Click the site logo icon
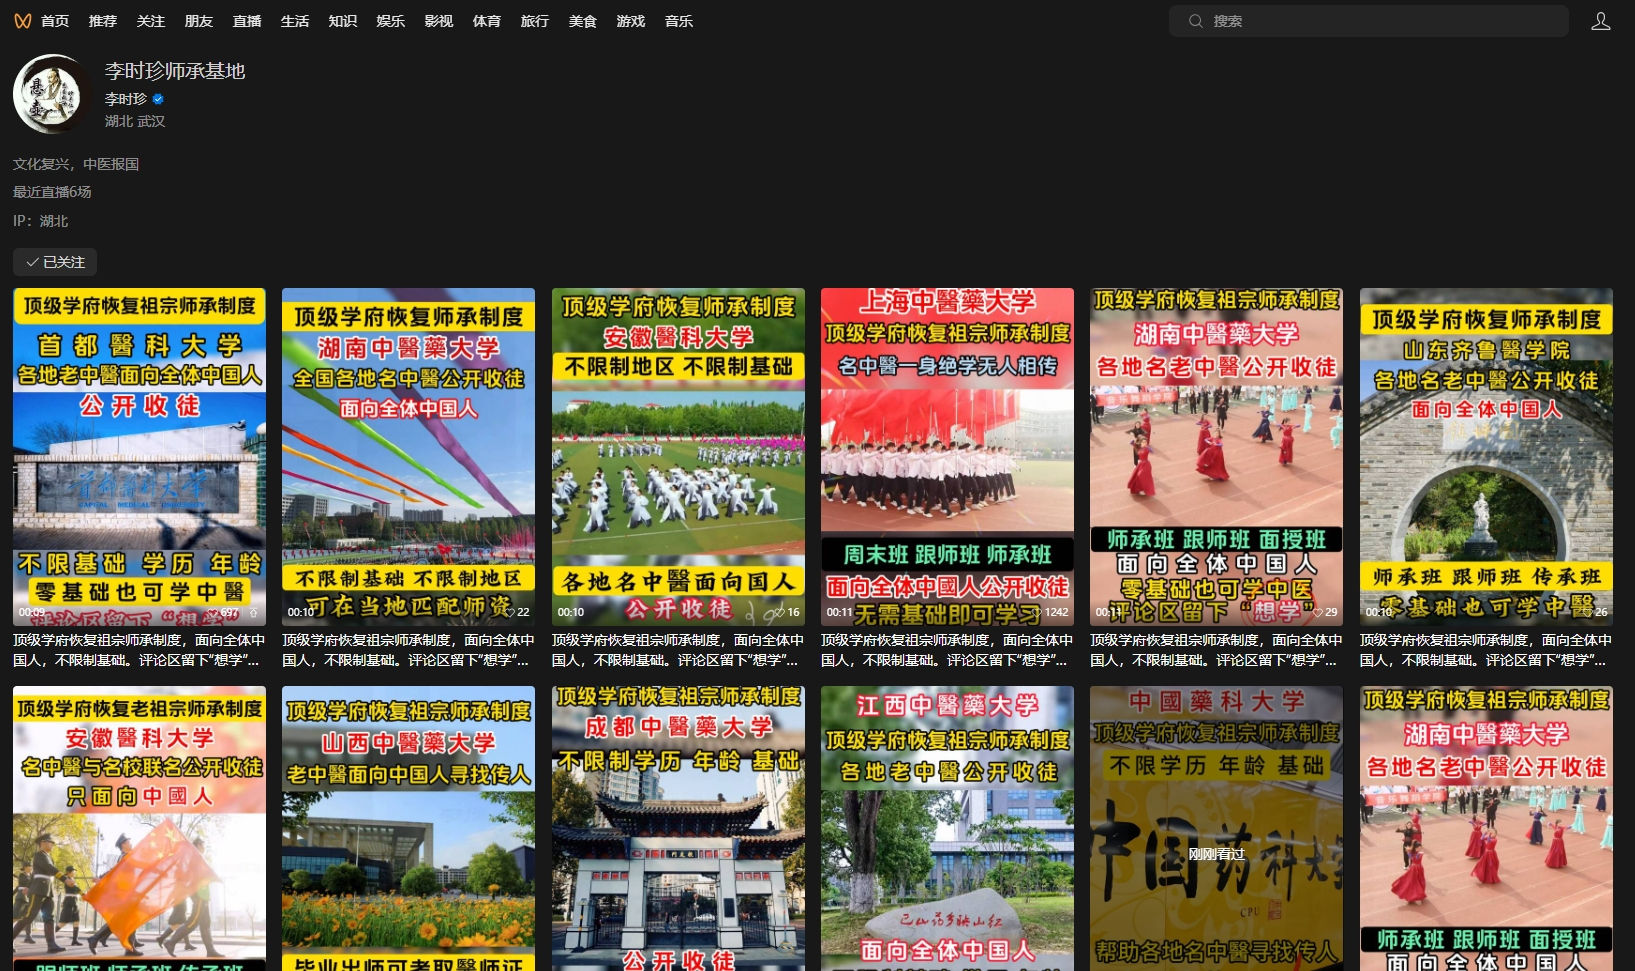The height and width of the screenshot is (971, 1635). coord(22,21)
